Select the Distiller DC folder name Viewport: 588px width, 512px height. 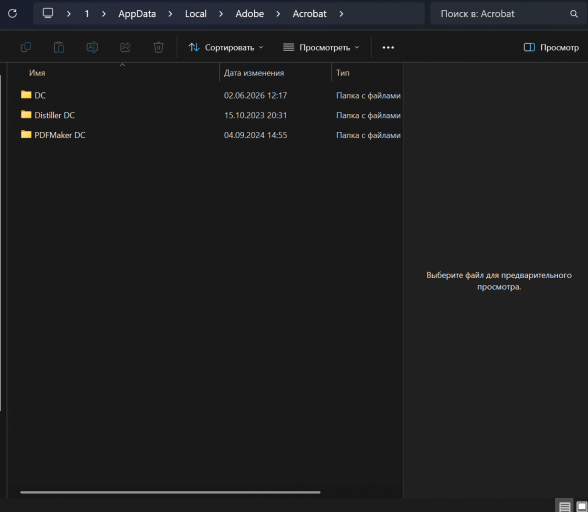coord(55,115)
